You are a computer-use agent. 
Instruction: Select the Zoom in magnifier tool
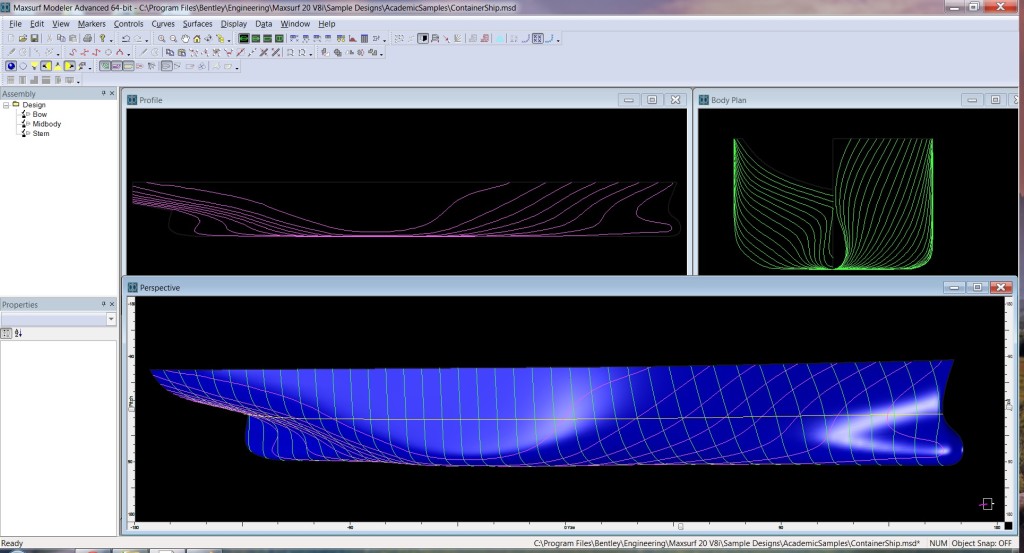coord(161,39)
